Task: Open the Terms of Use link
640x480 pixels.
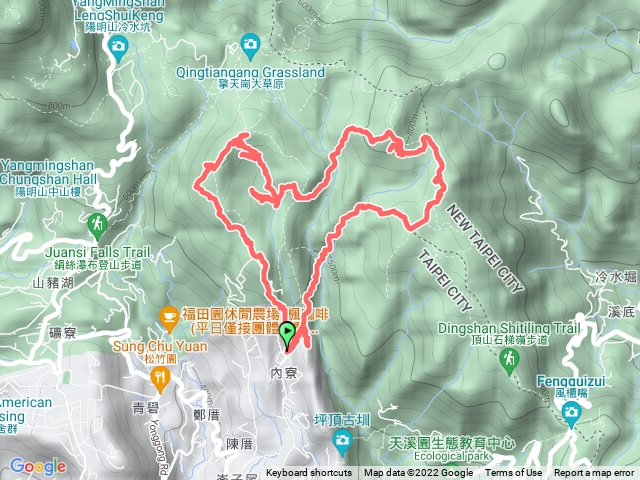Action: tap(513, 473)
